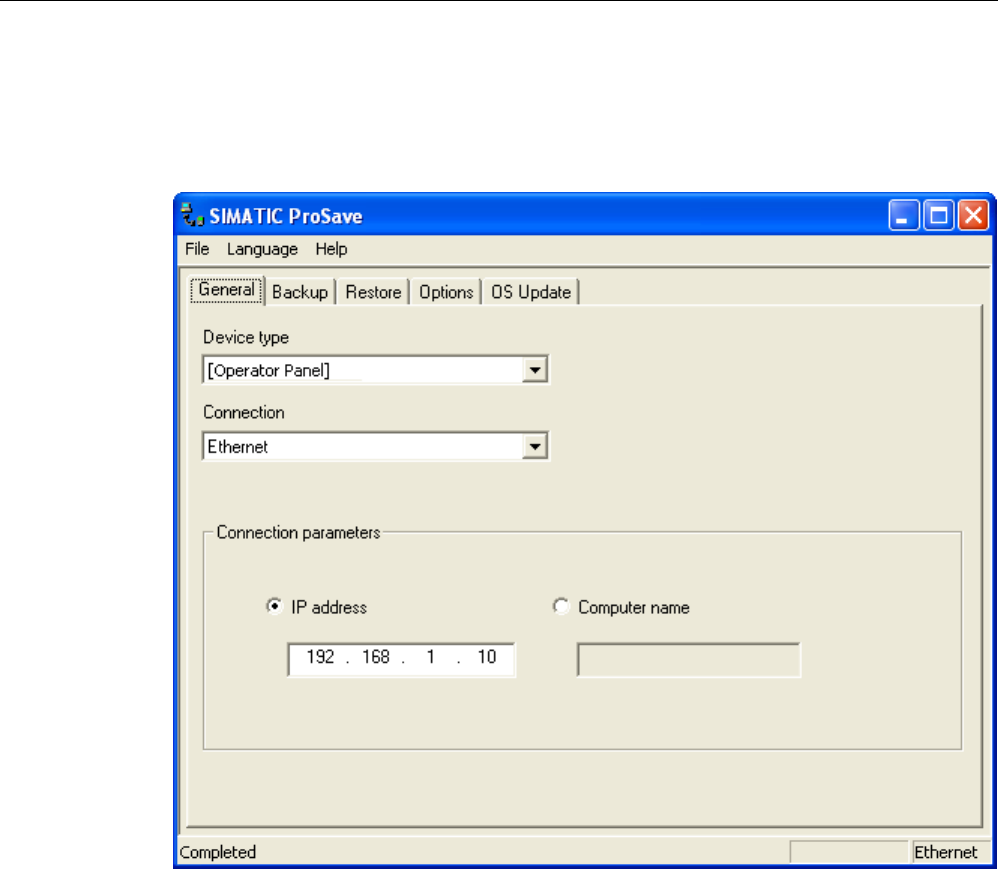
Task: Select the General tab
Action: [x=226, y=290]
